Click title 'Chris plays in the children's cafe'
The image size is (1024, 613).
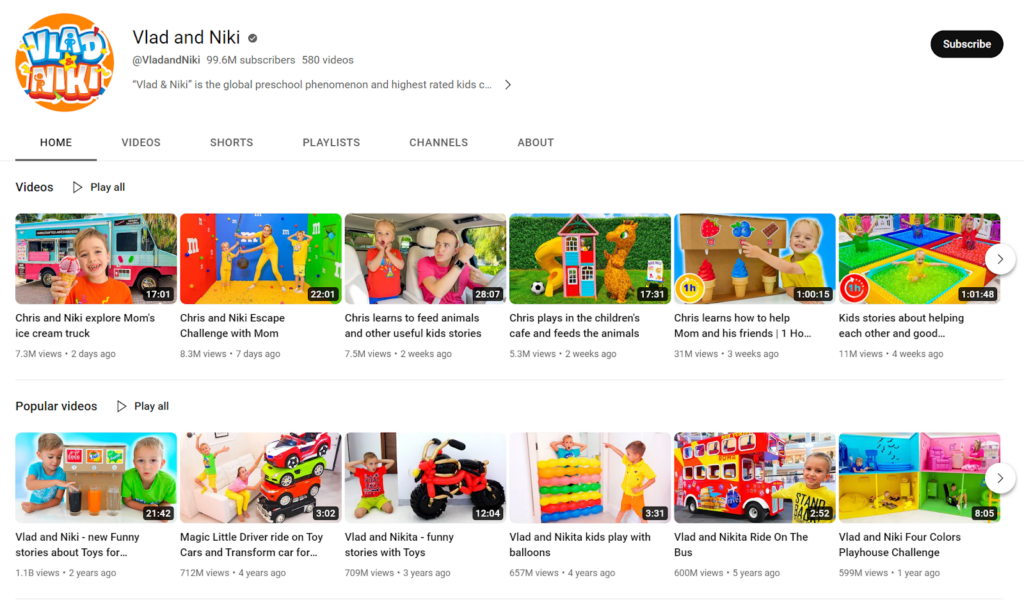575,326
